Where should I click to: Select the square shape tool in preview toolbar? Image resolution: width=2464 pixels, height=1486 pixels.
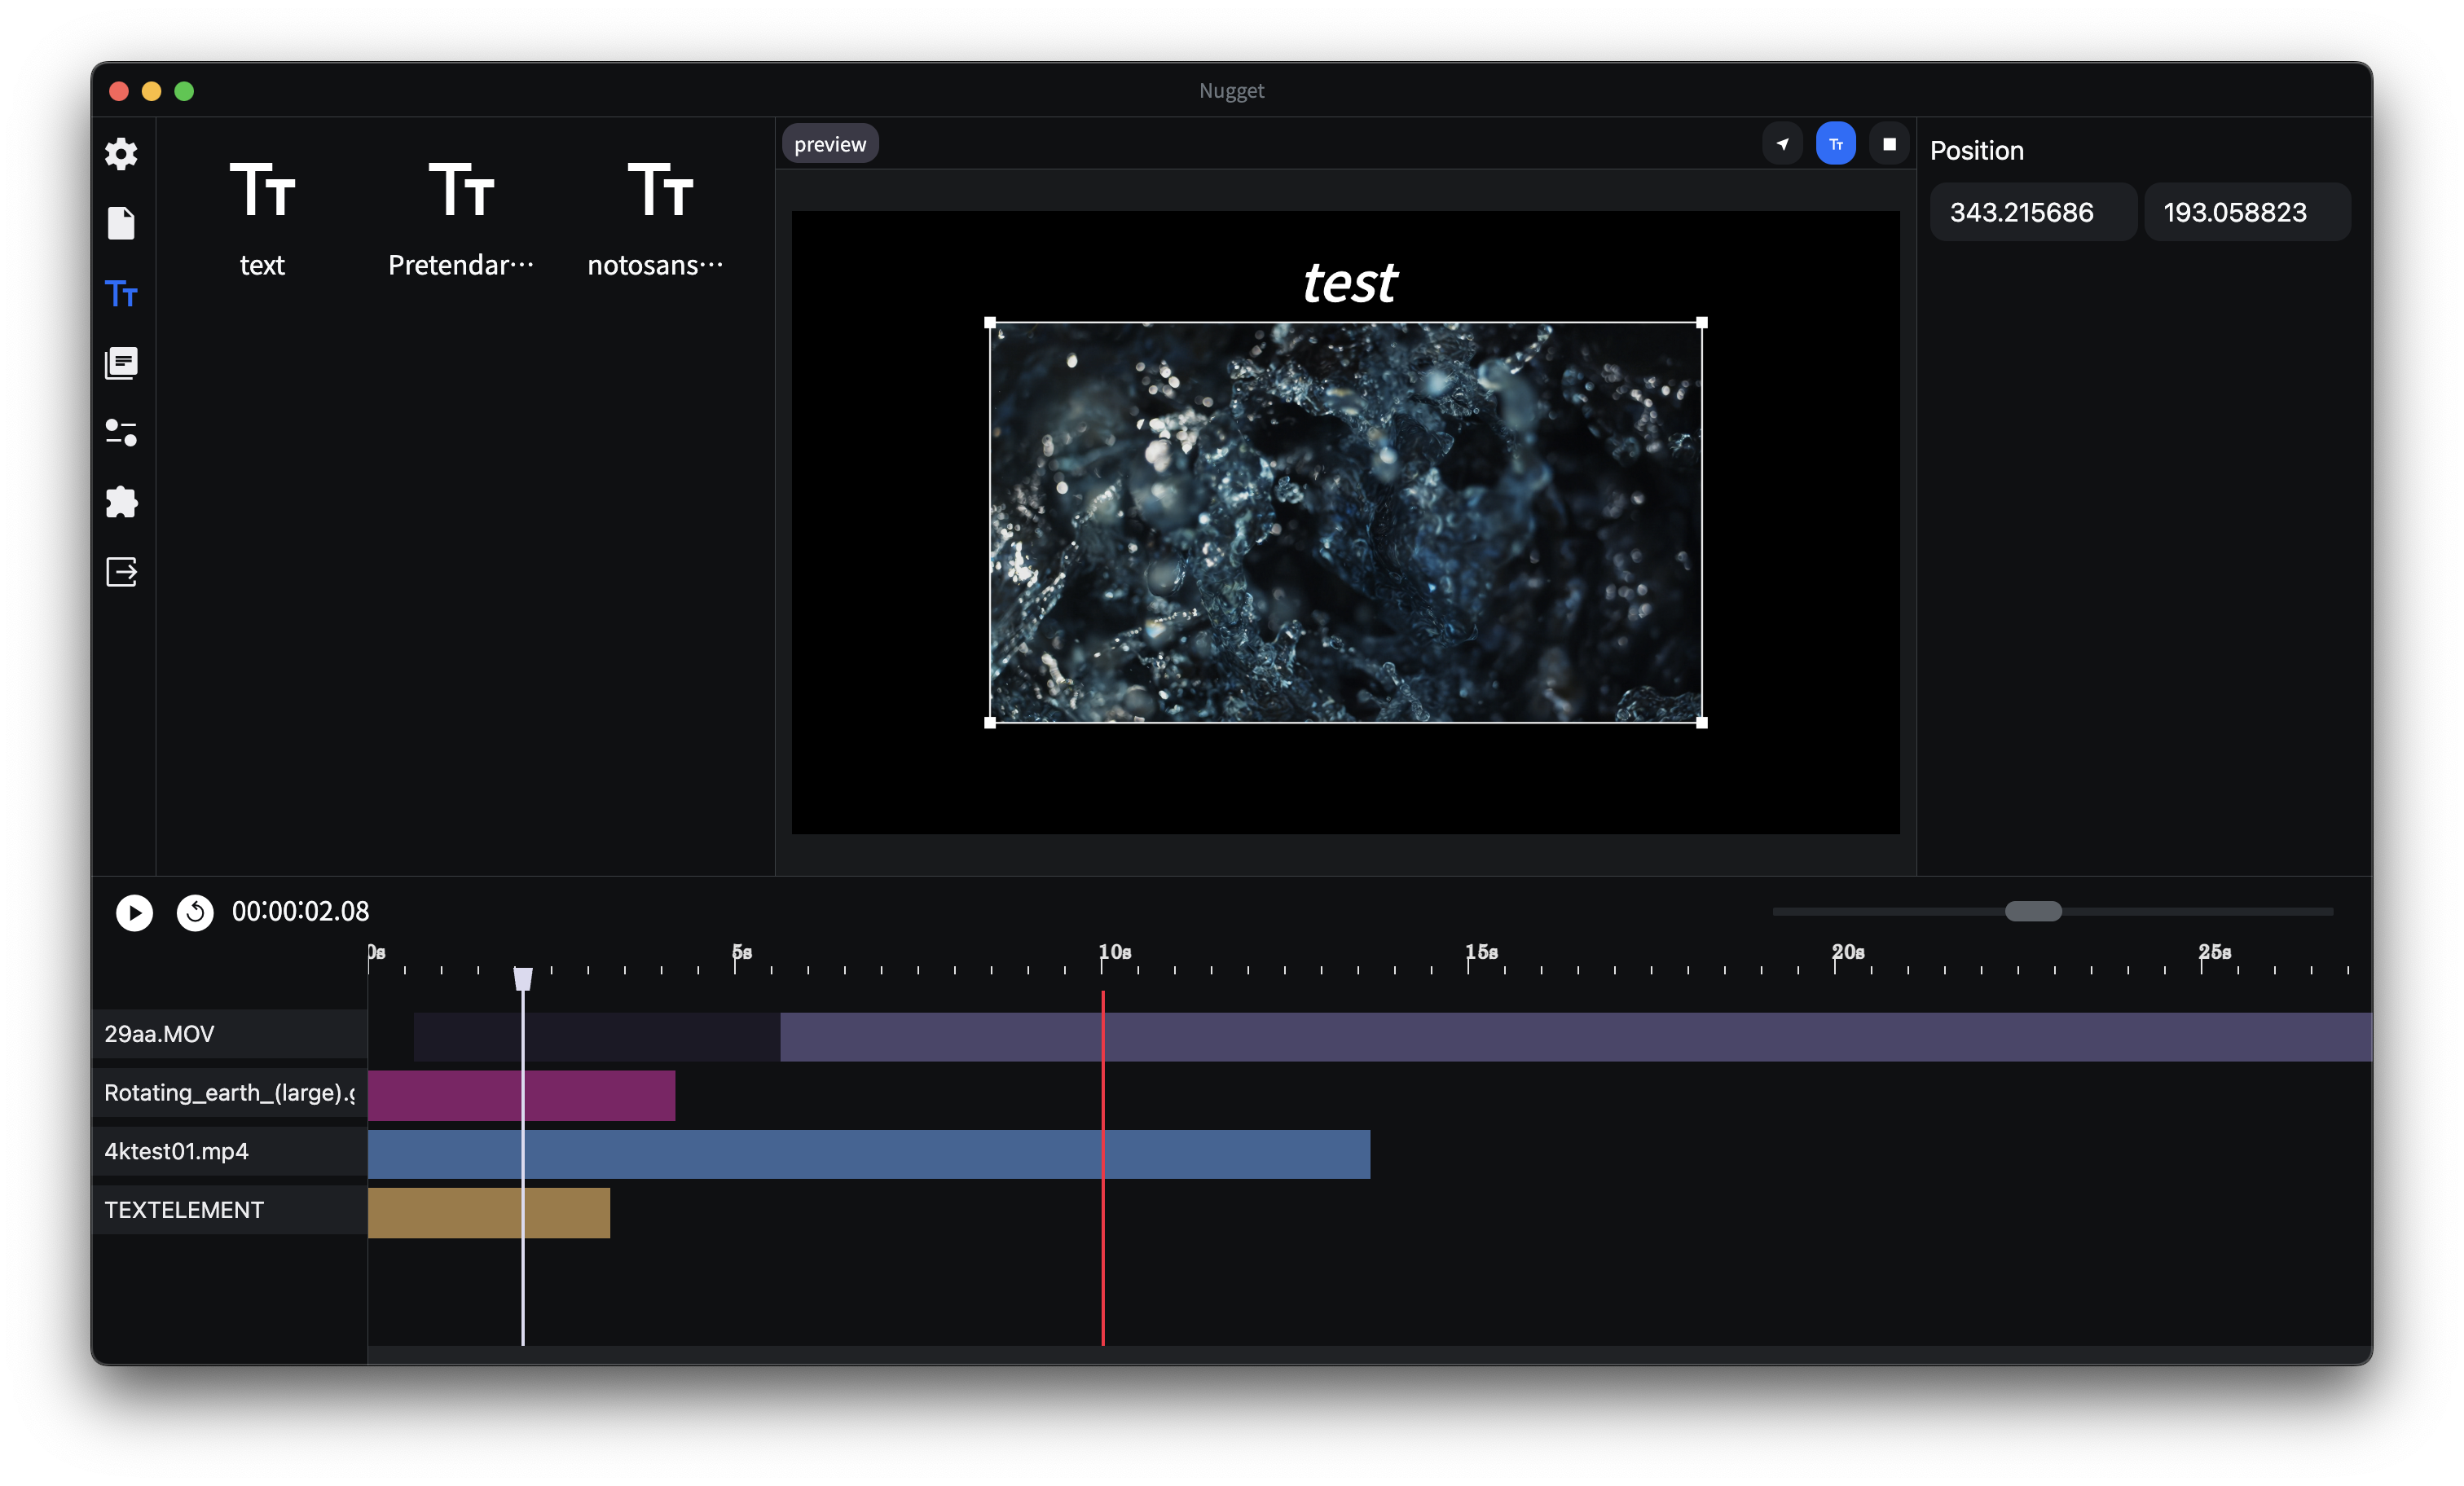(x=1889, y=144)
